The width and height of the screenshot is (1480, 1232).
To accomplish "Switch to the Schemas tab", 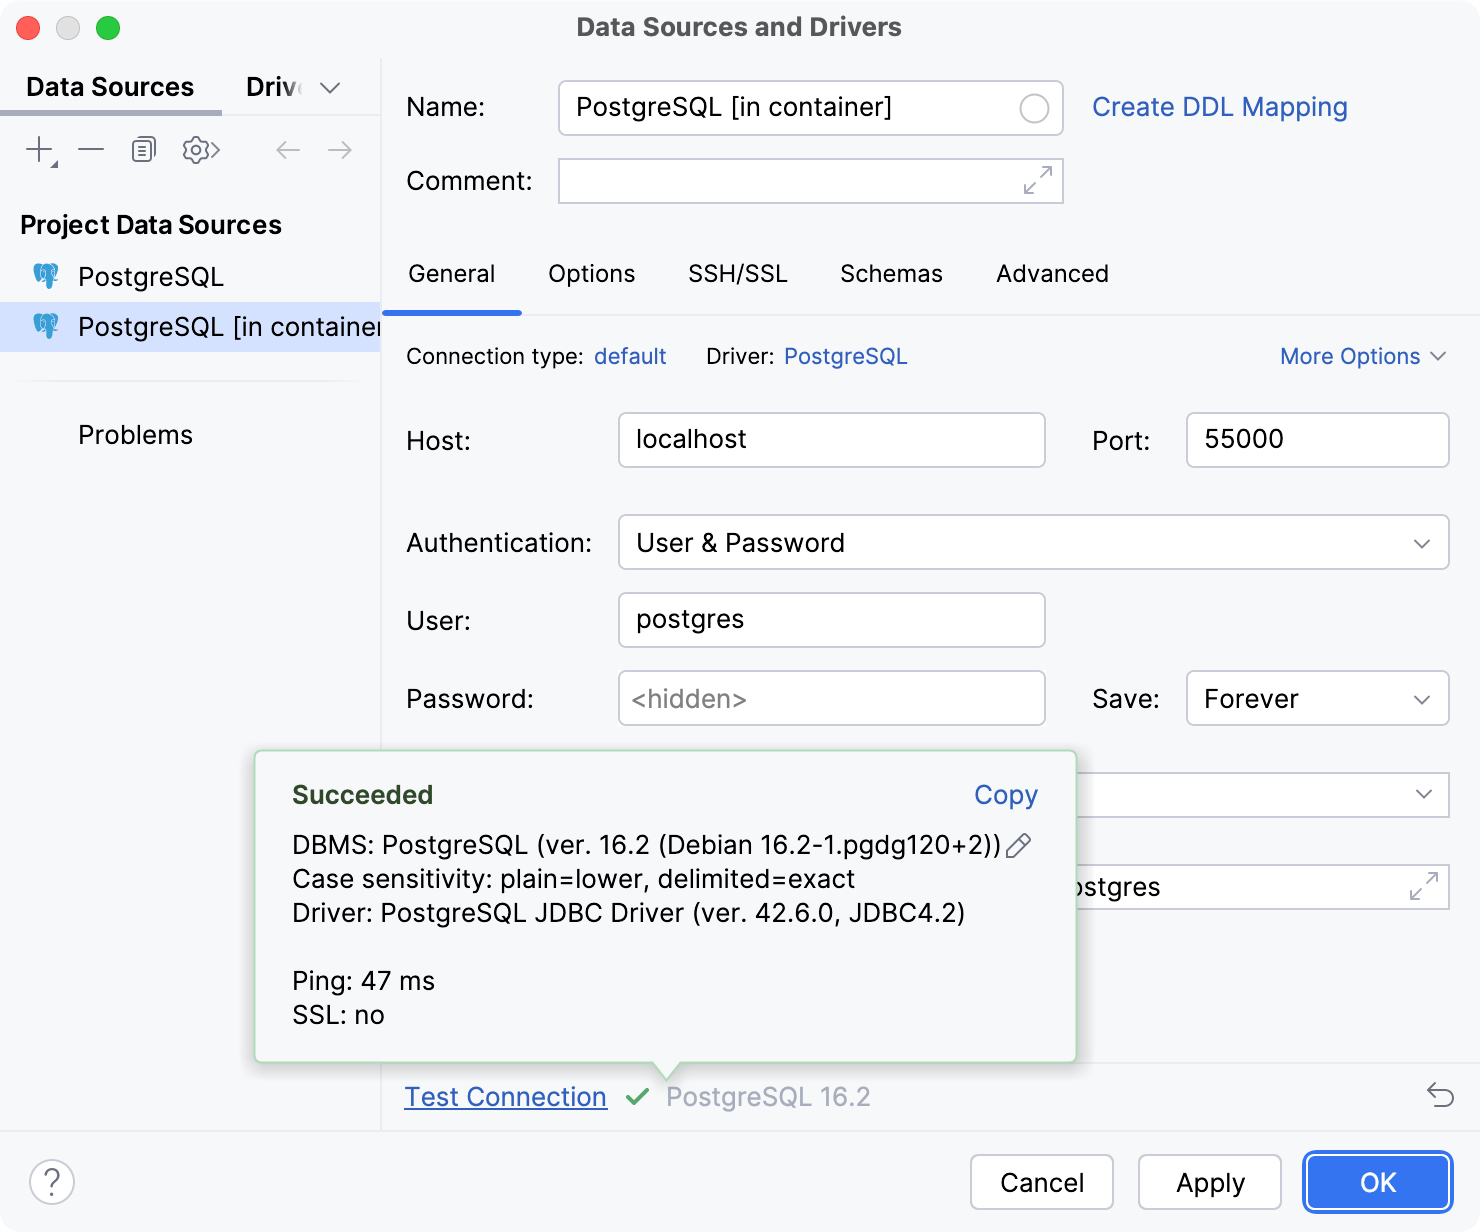I will pyautogui.click(x=890, y=273).
